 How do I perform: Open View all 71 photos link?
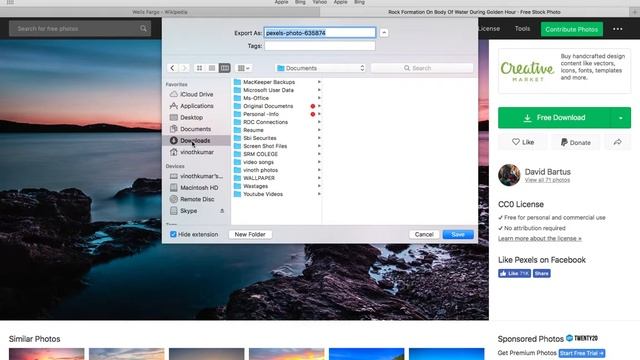pos(547,180)
